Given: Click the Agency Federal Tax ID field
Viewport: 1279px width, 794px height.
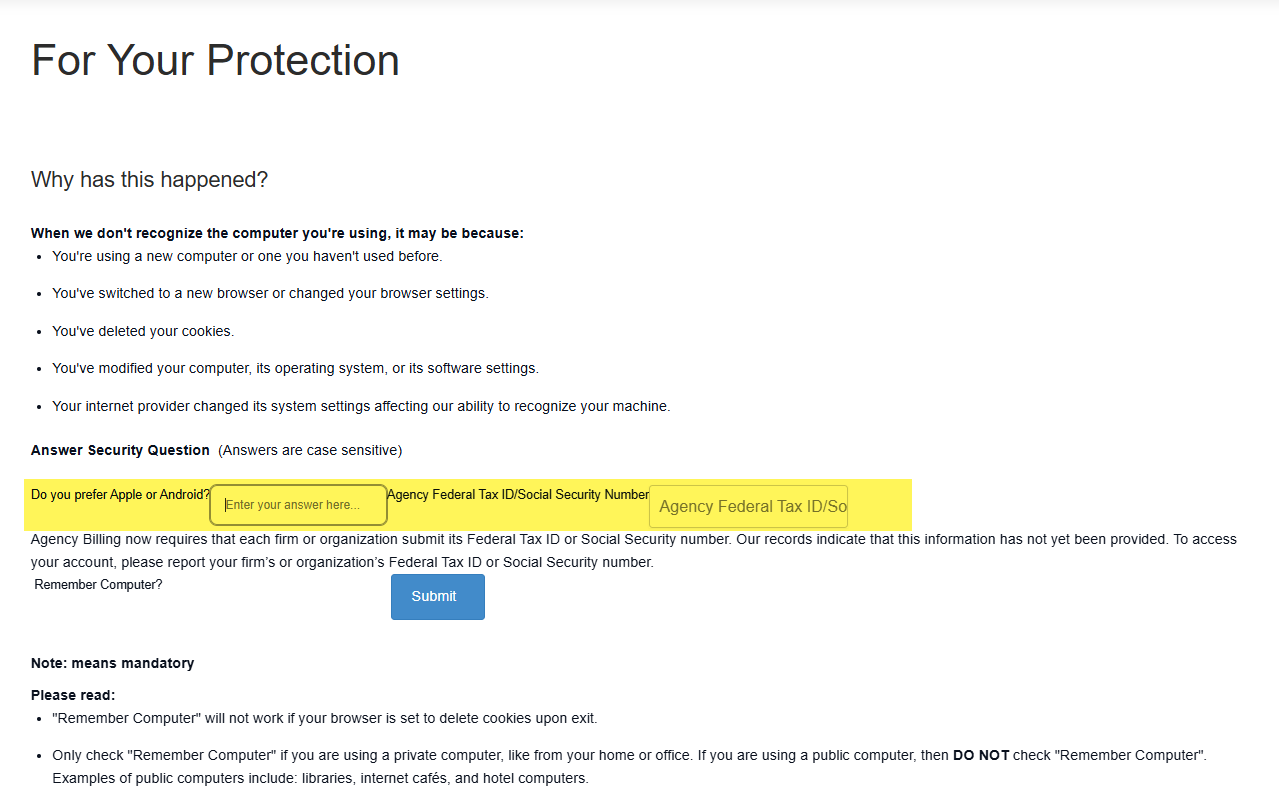Looking at the screenshot, I should point(748,506).
